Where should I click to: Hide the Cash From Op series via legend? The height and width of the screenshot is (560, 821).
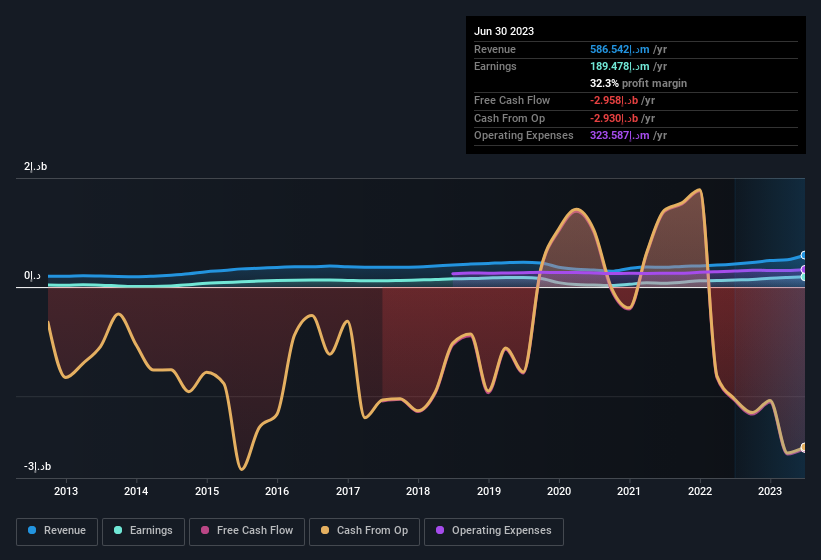point(364,530)
